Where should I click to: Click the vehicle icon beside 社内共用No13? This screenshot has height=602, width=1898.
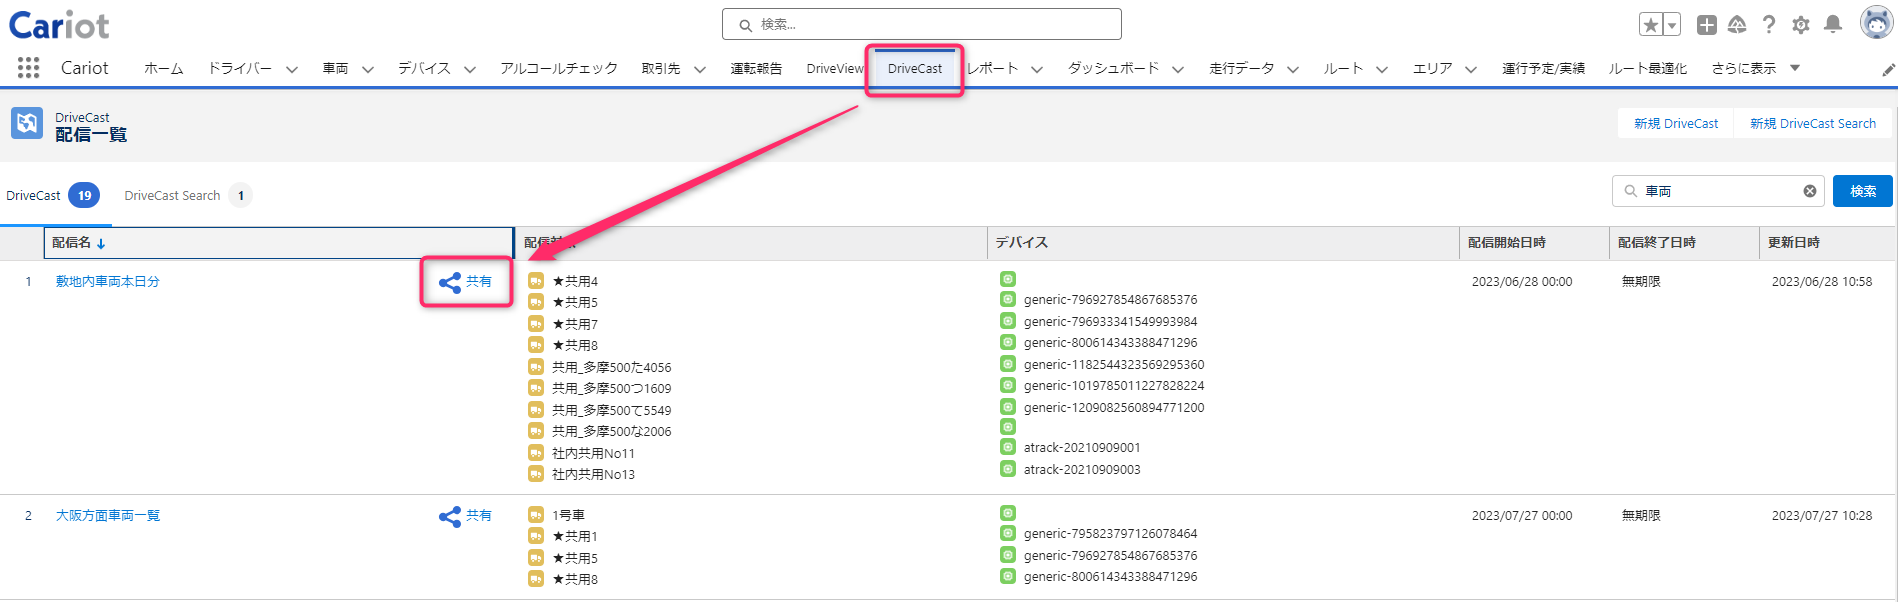[x=536, y=474]
